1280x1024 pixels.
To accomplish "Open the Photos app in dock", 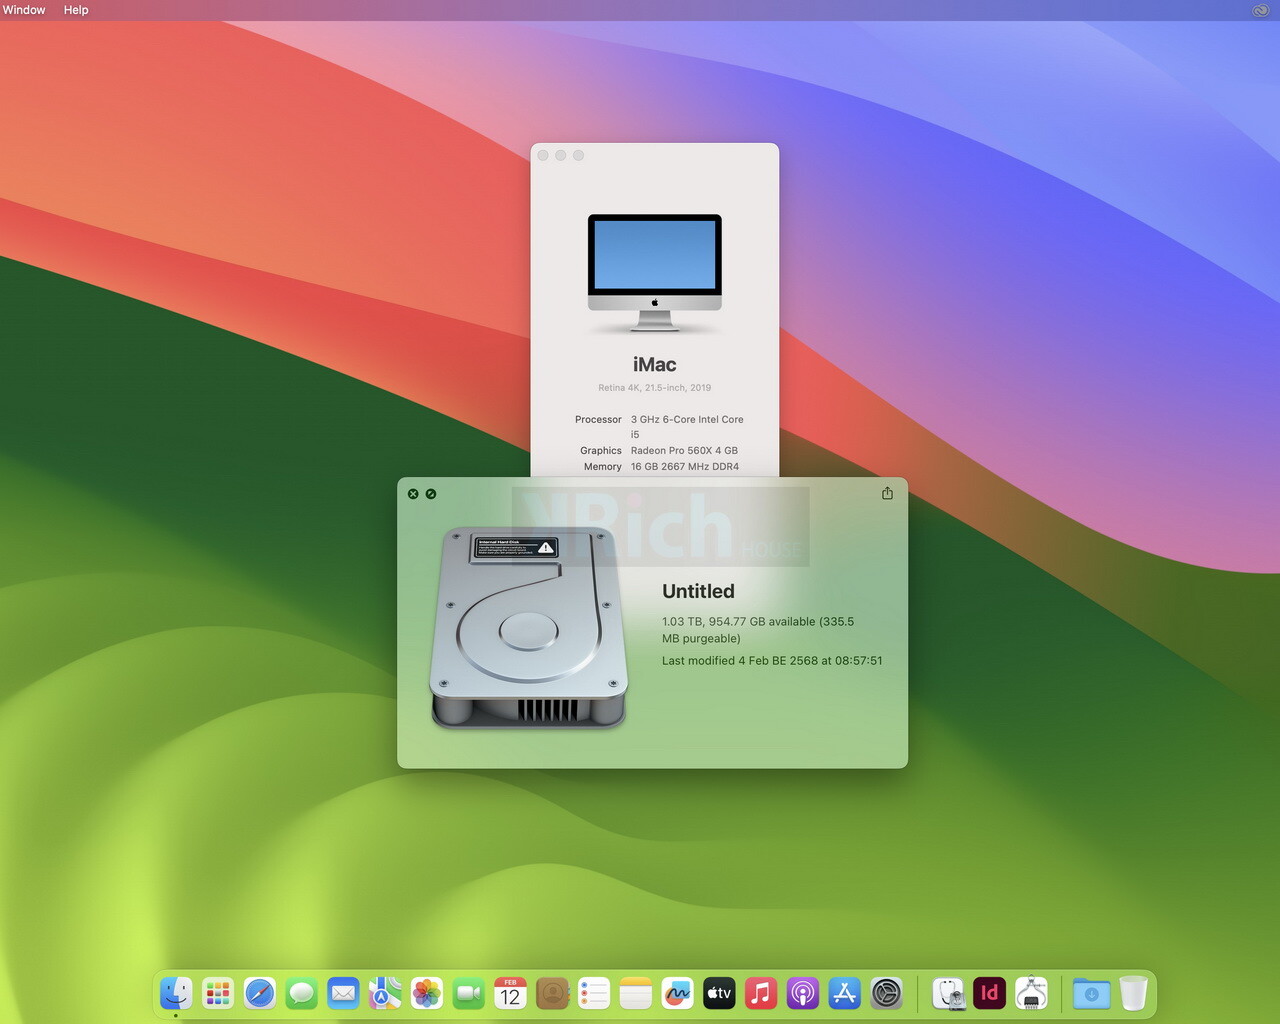I will [427, 993].
